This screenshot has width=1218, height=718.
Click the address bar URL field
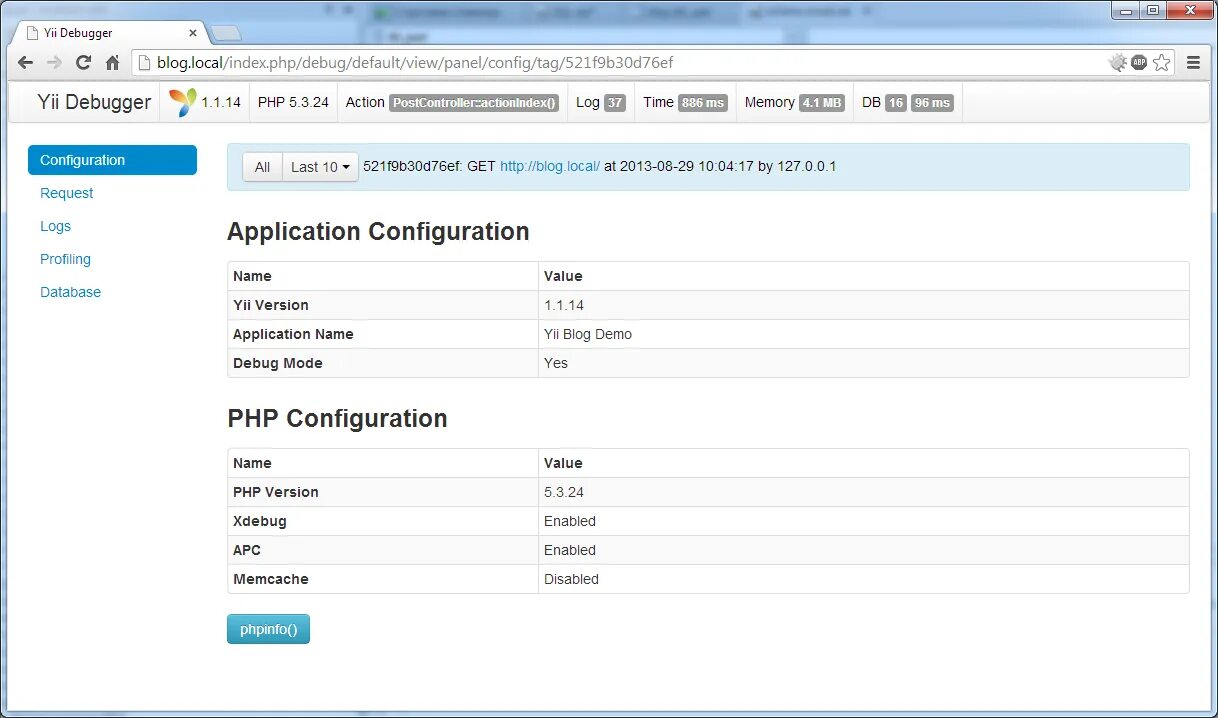620,62
